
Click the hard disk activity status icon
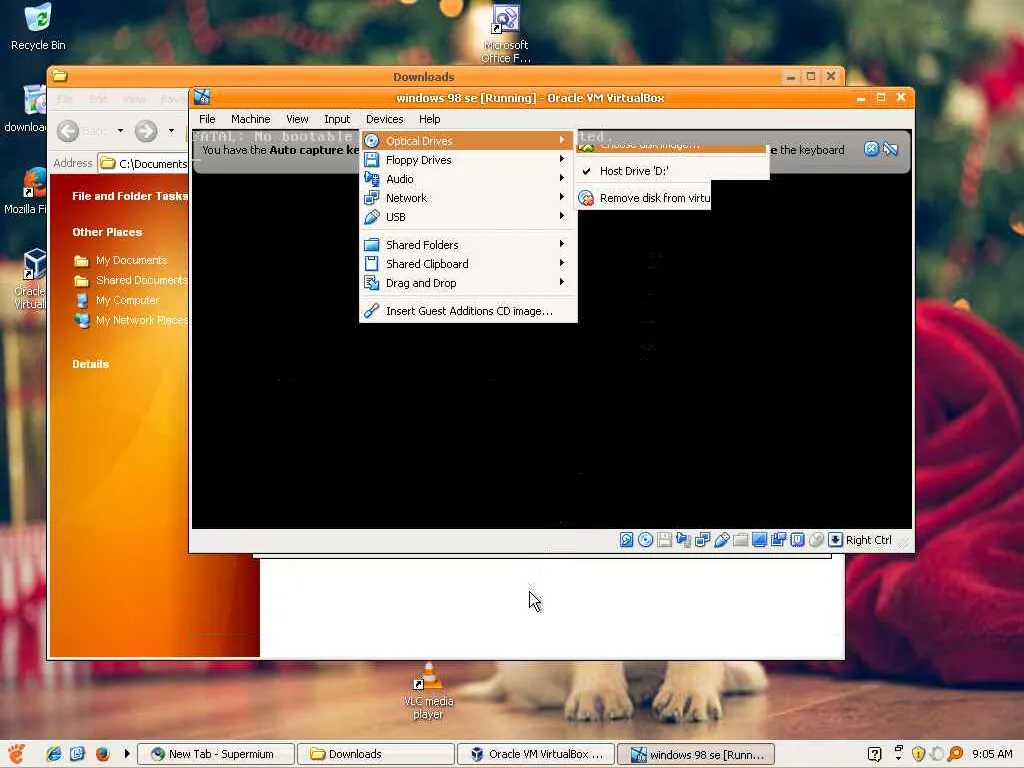pos(626,539)
